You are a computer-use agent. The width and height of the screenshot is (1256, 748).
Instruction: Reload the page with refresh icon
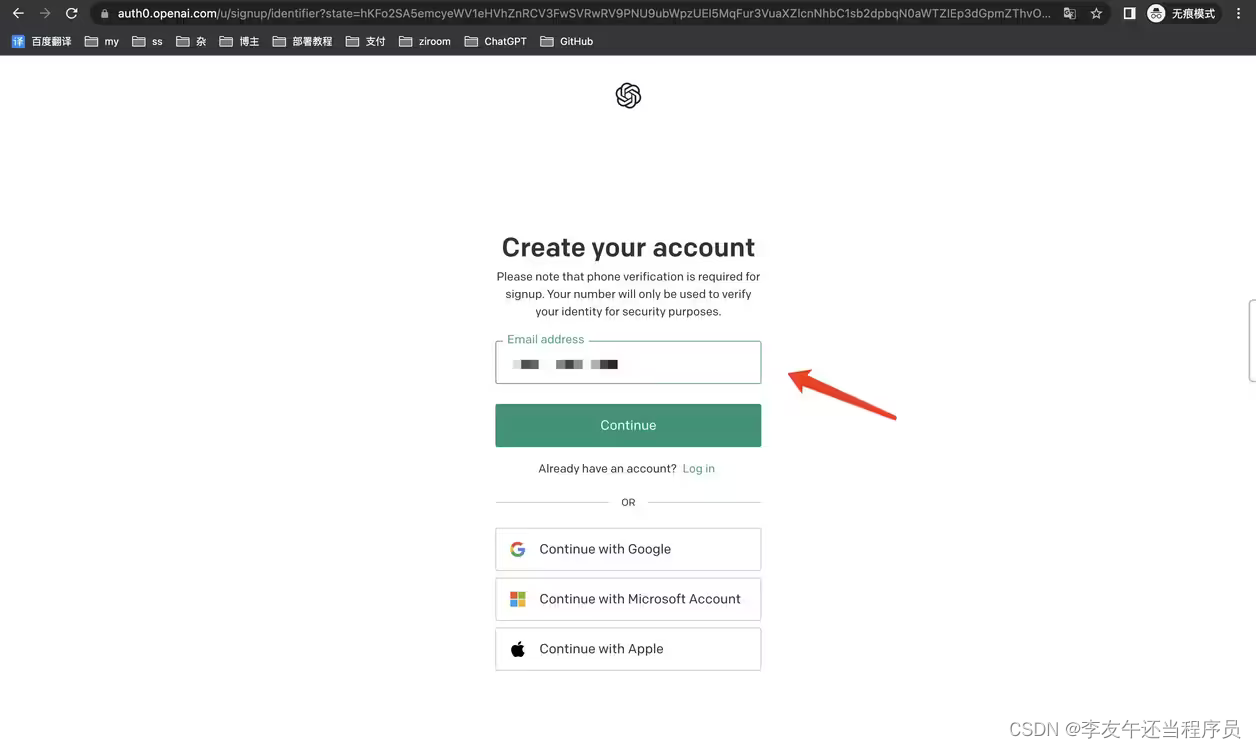coord(72,14)
